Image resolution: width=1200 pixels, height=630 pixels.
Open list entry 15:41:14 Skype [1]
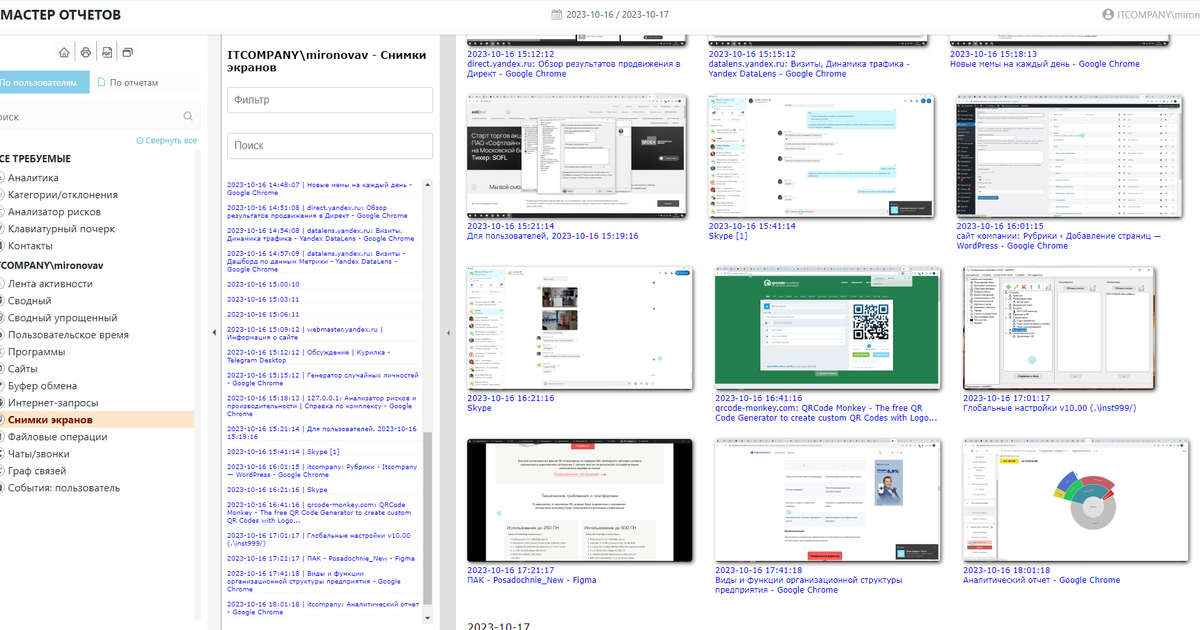pos(283,452)
